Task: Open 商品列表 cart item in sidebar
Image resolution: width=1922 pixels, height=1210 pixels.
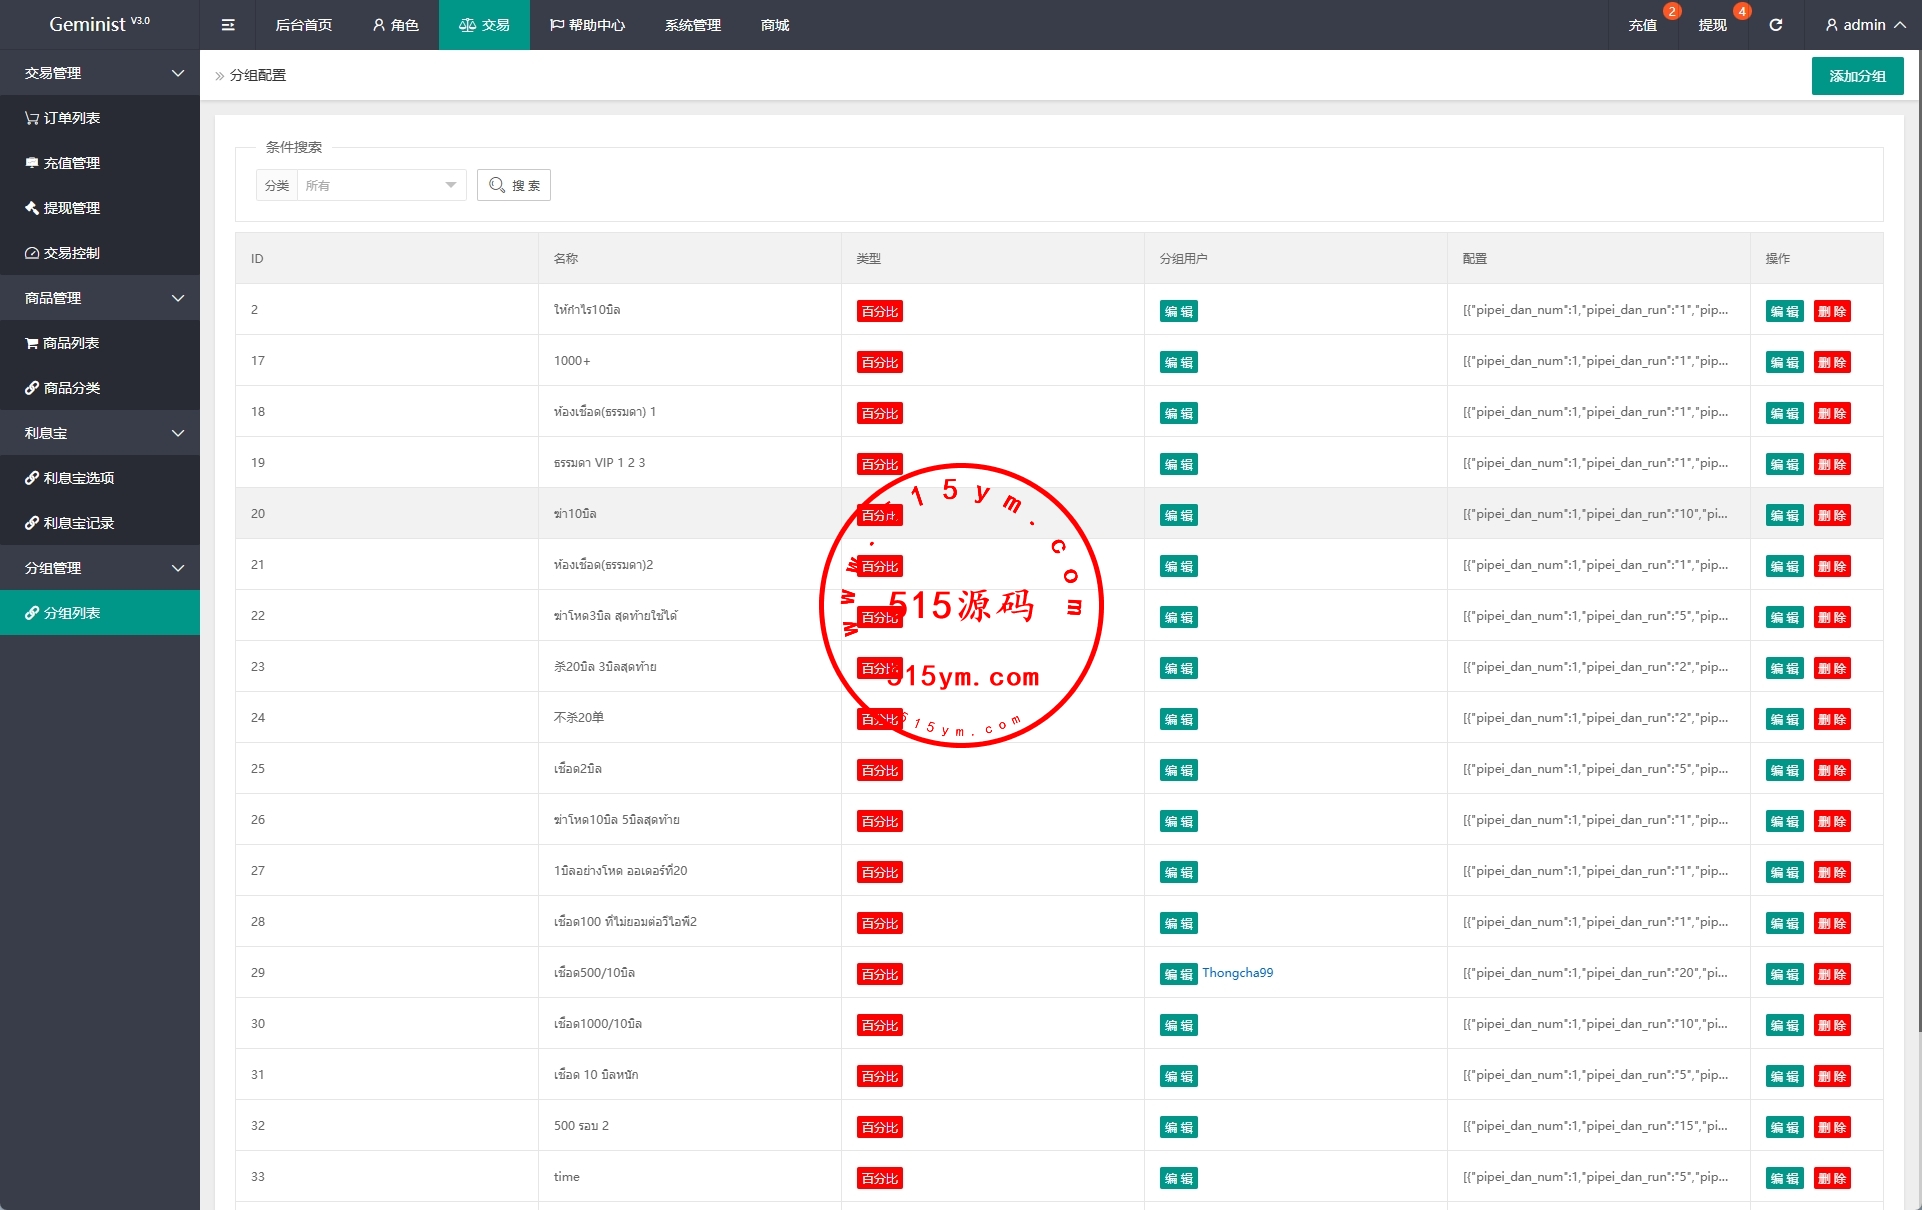Action: coord(72,343)
